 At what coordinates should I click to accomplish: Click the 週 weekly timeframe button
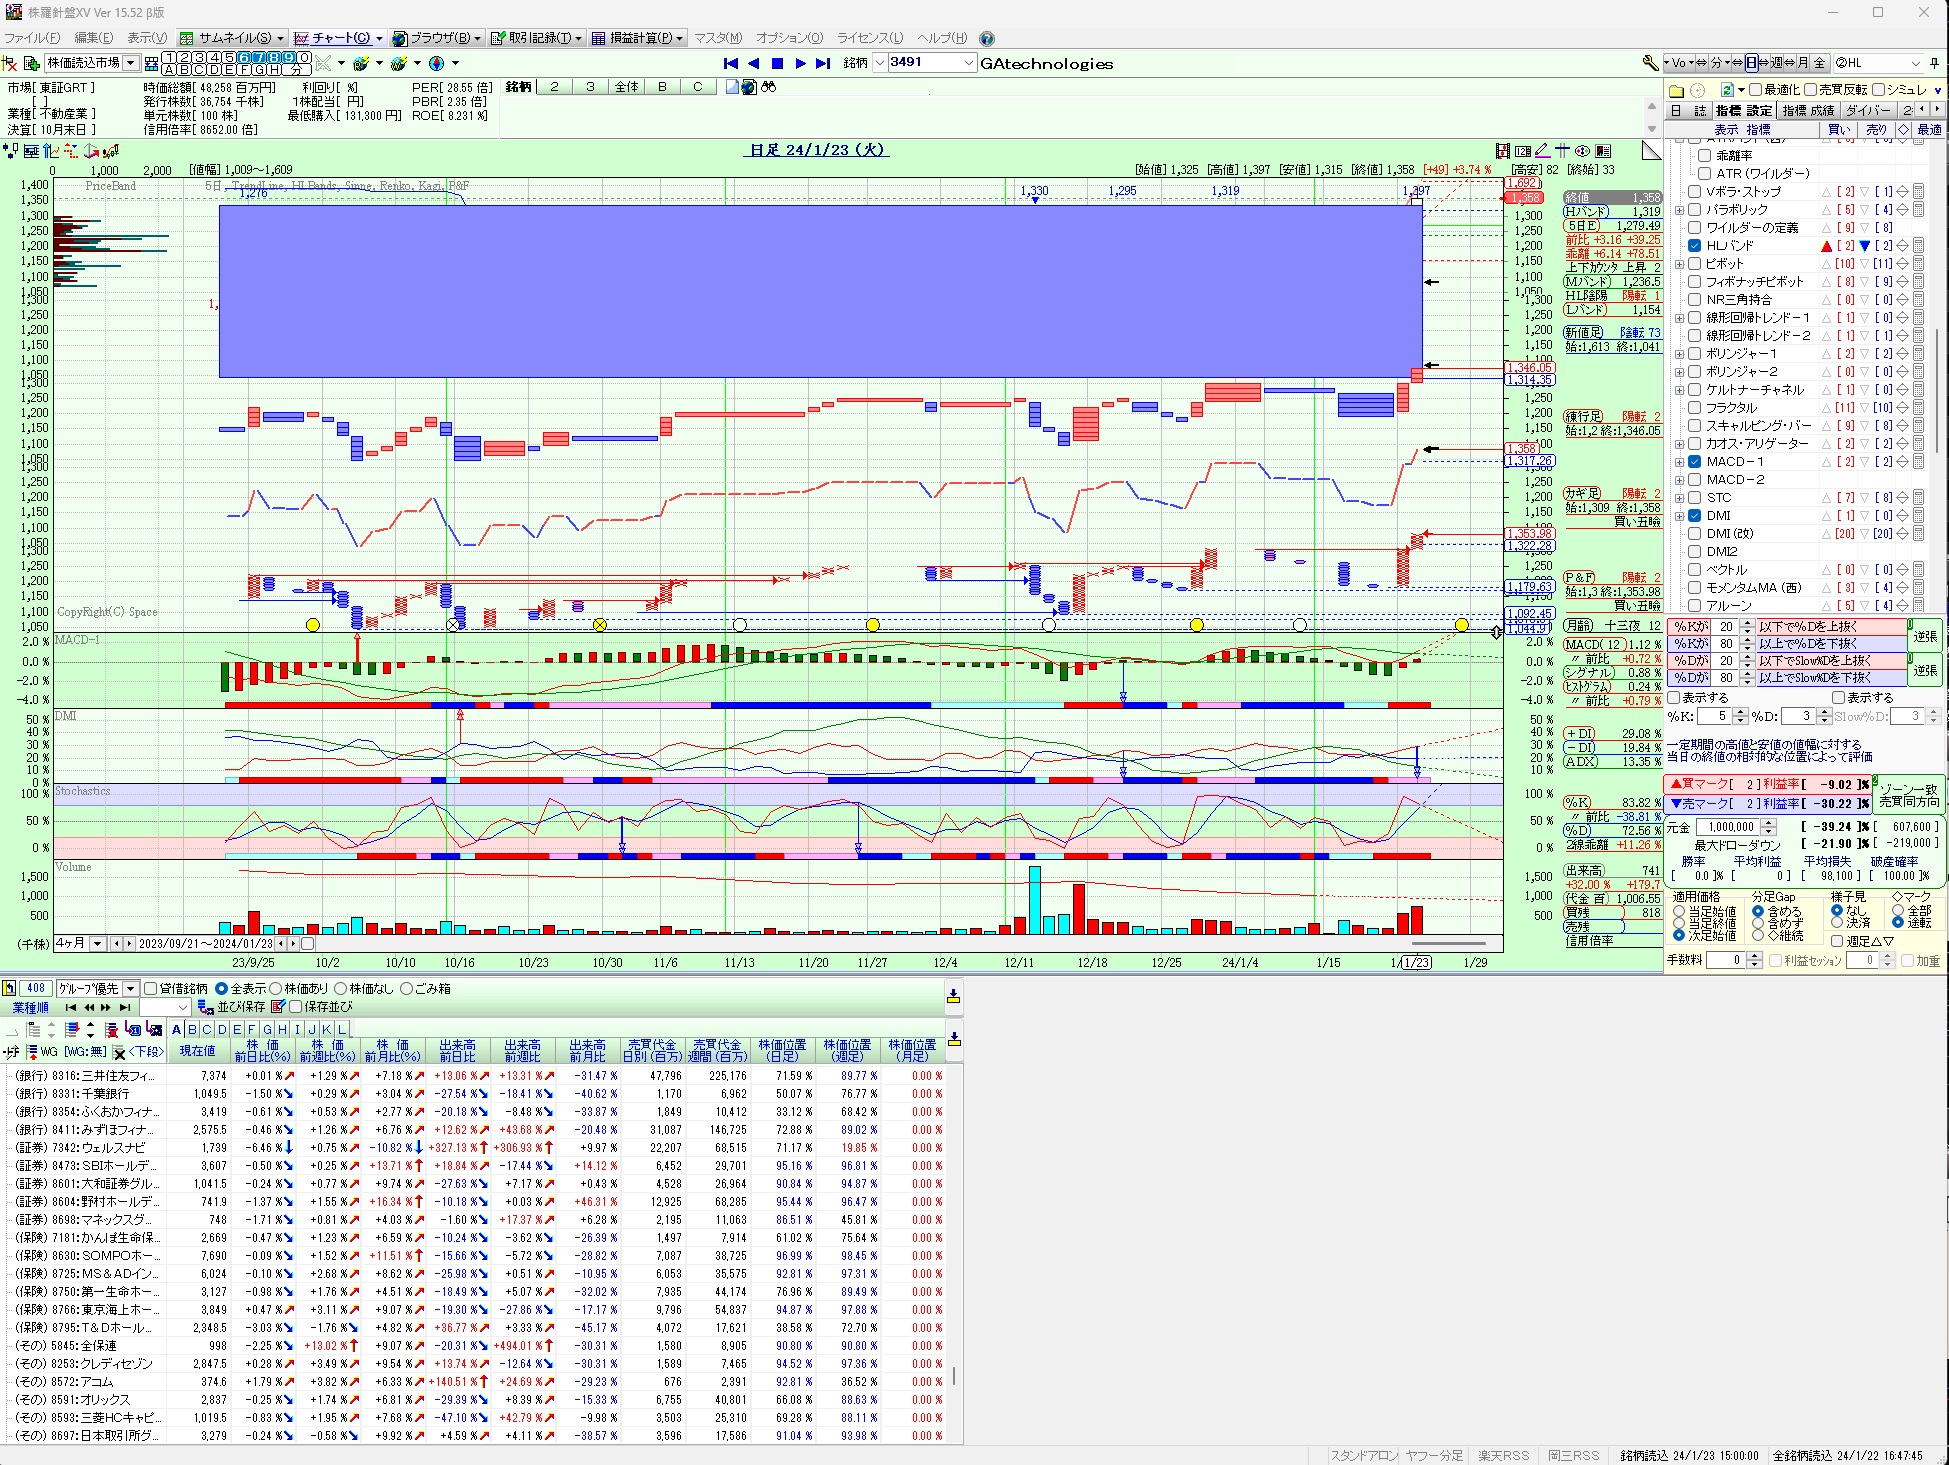pyautogui.click(x=1777, y=63)
